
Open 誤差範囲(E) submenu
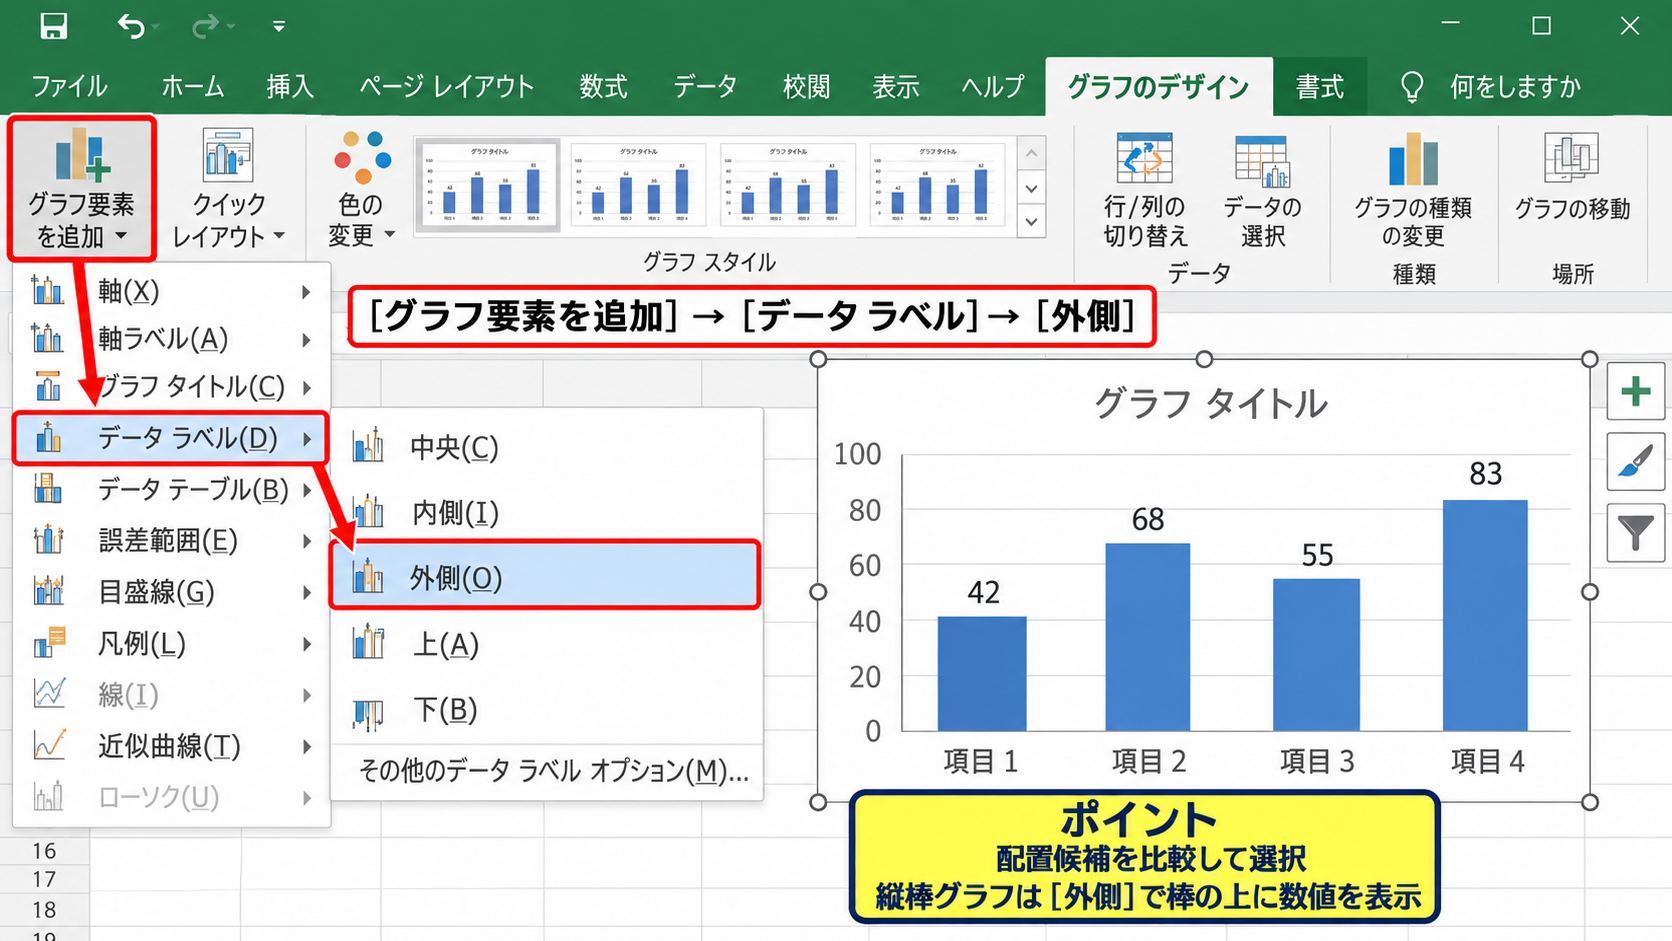pyautogui.click(x=172, y=541)
